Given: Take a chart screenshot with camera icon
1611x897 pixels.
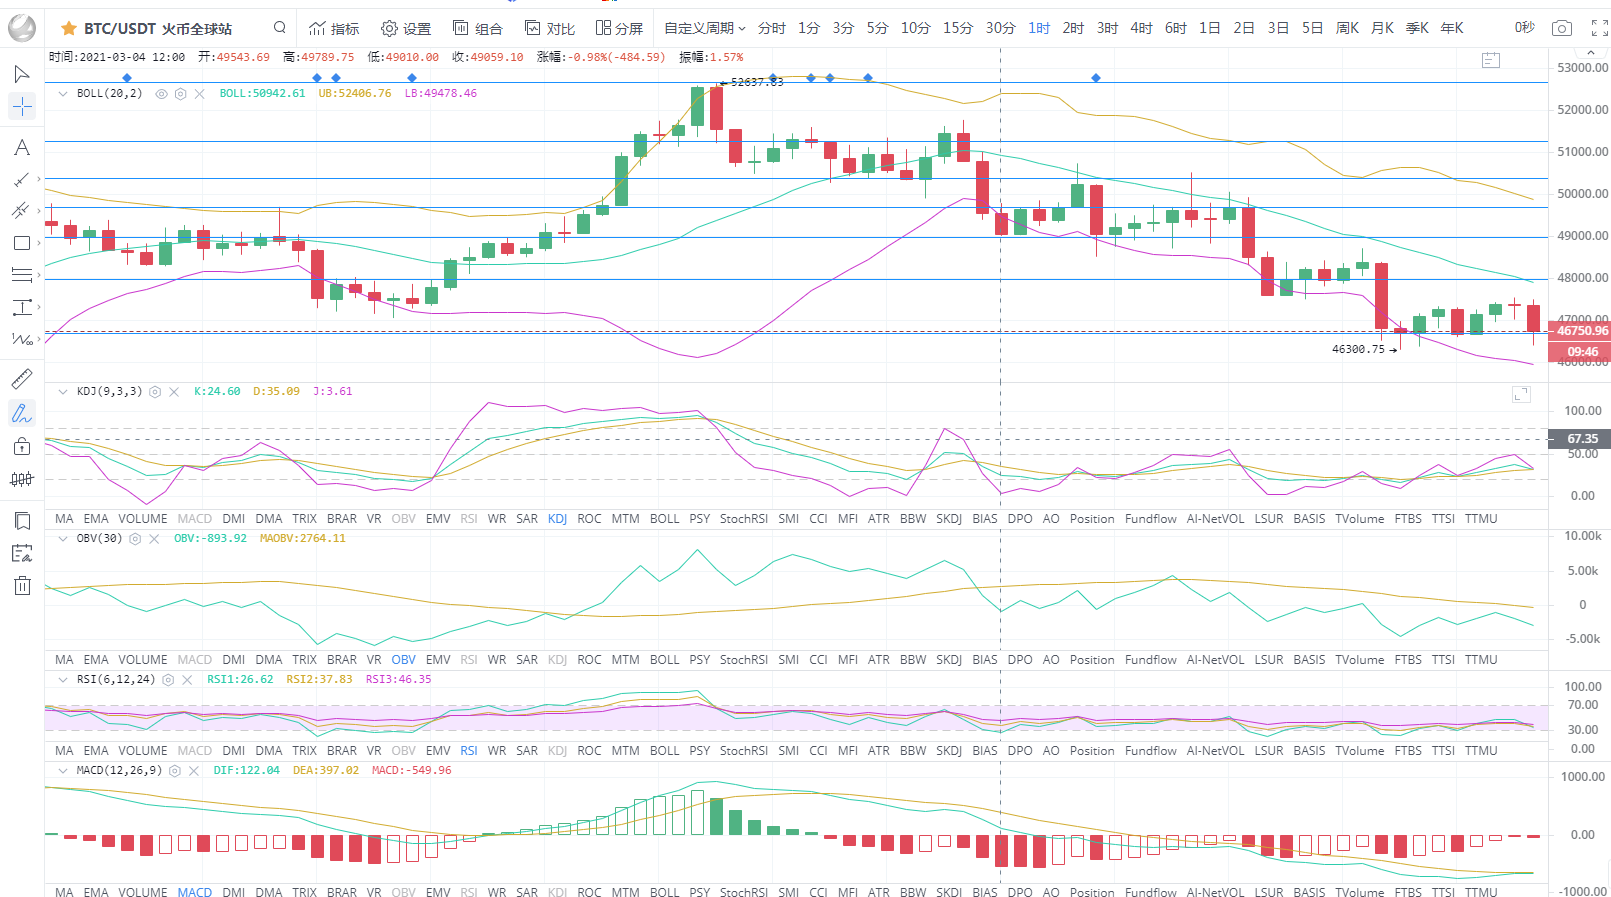Looking at the screenshot, I should point(1561,28).
